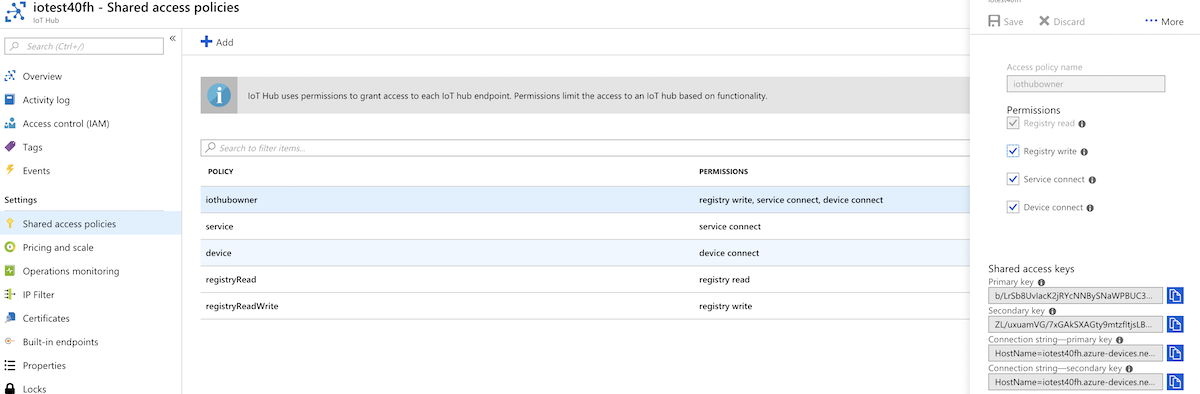Click the Certificates icon

10,318
